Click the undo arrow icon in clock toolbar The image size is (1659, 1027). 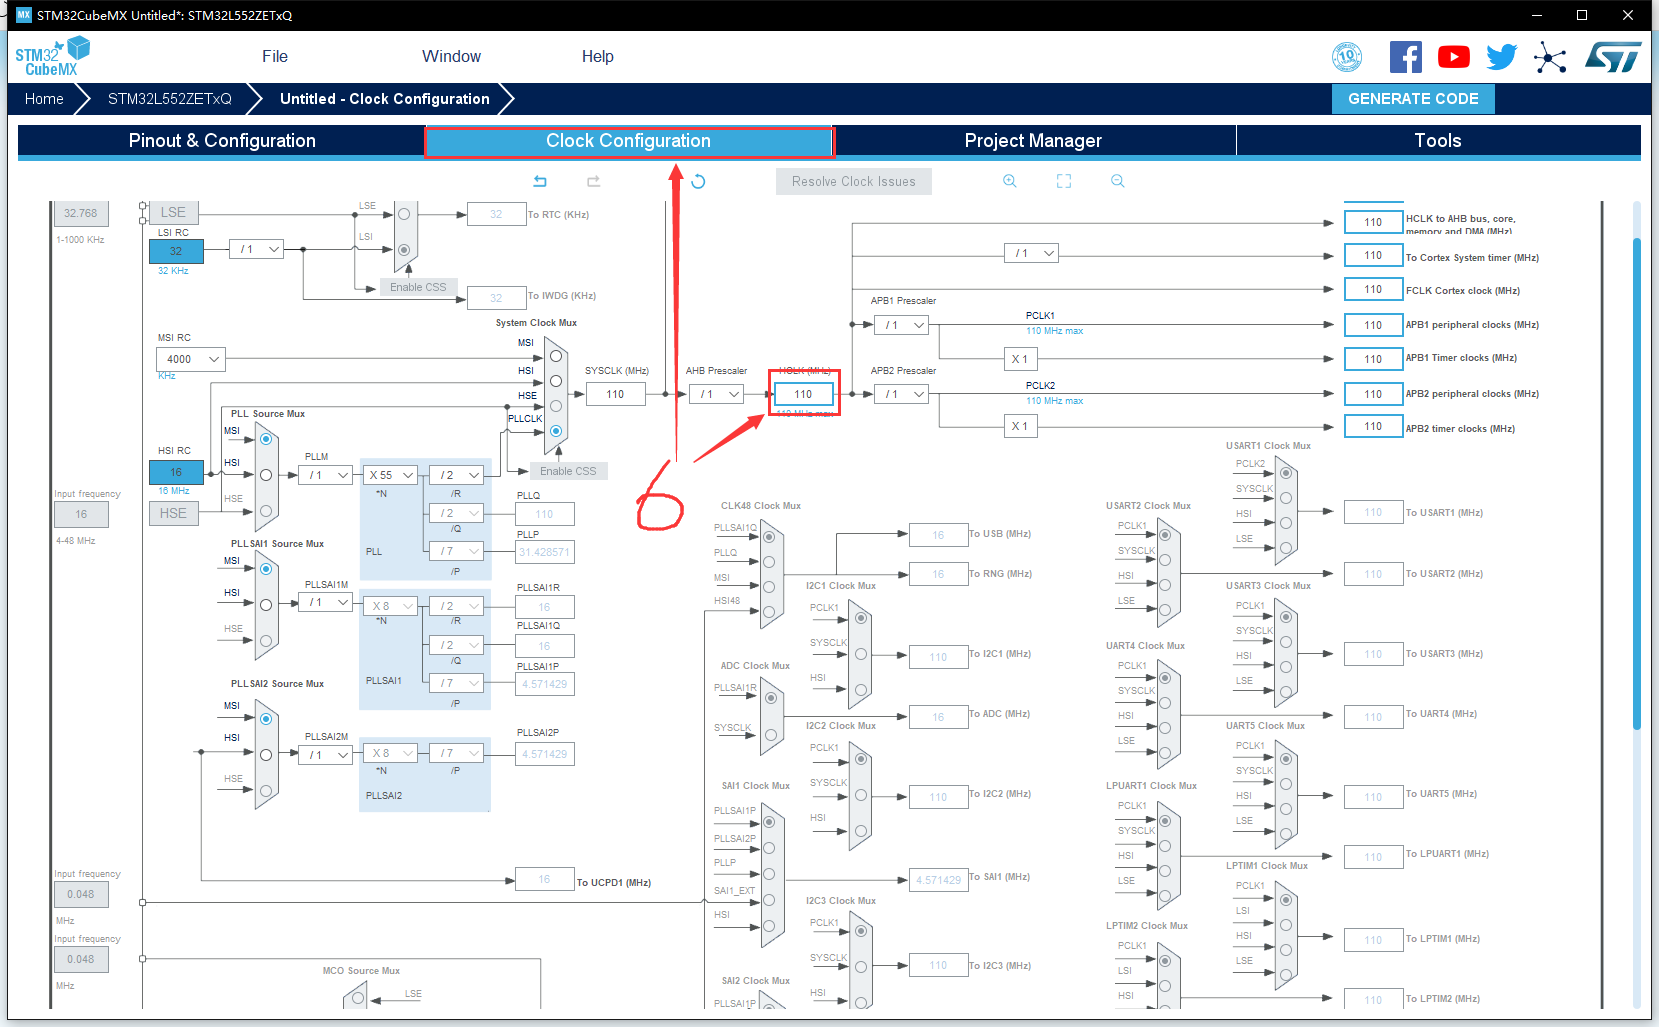tap(540, 181)
